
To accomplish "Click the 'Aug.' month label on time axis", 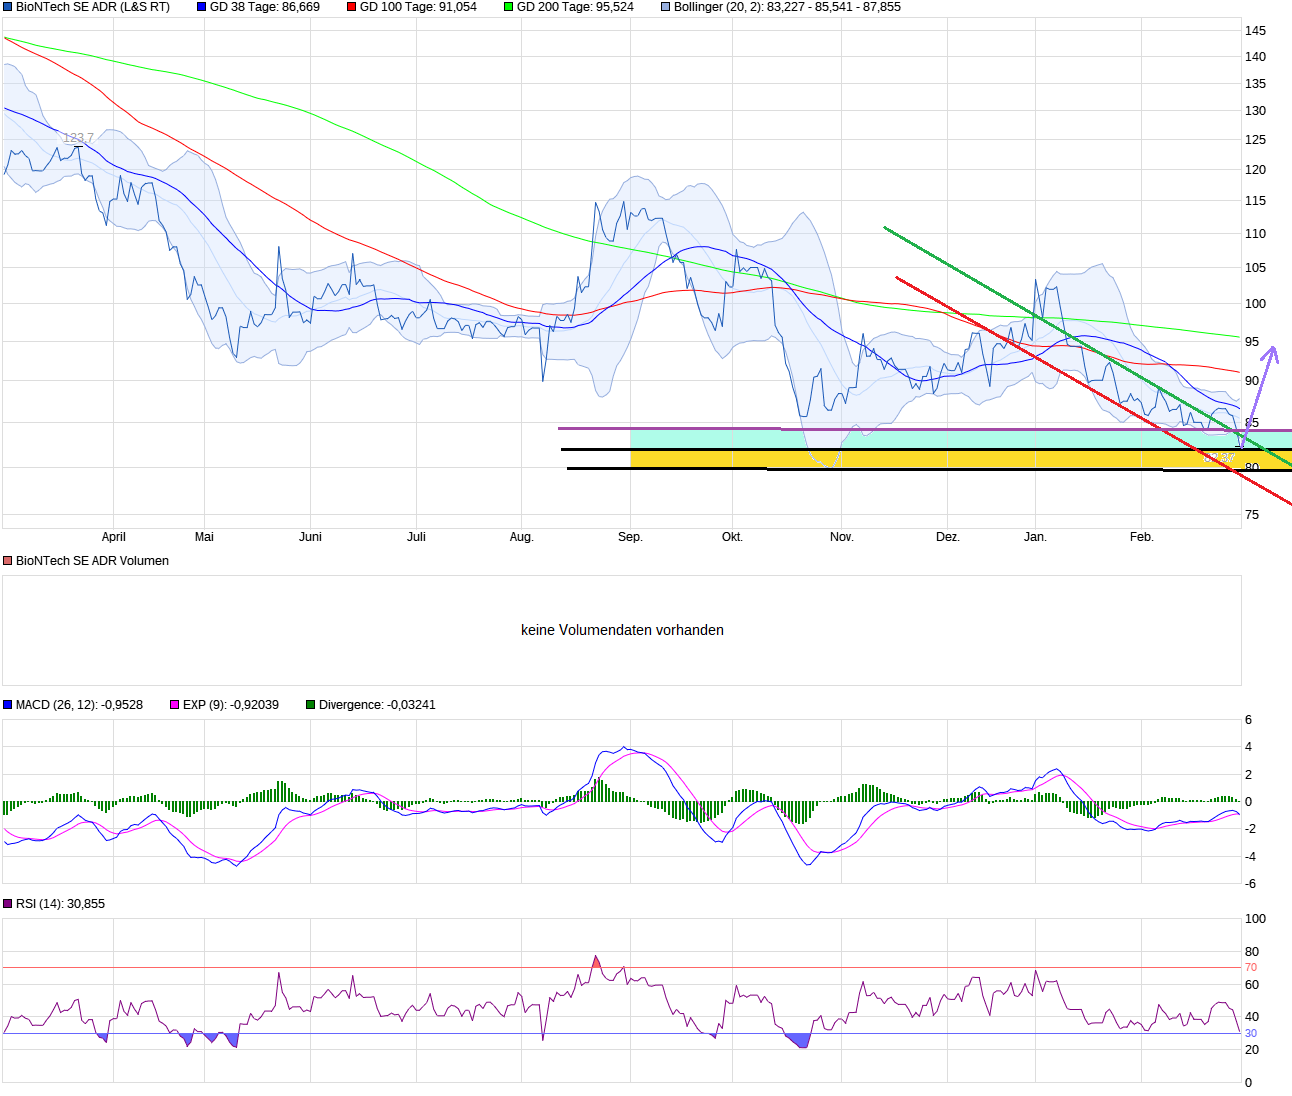I will click(522, 537).
